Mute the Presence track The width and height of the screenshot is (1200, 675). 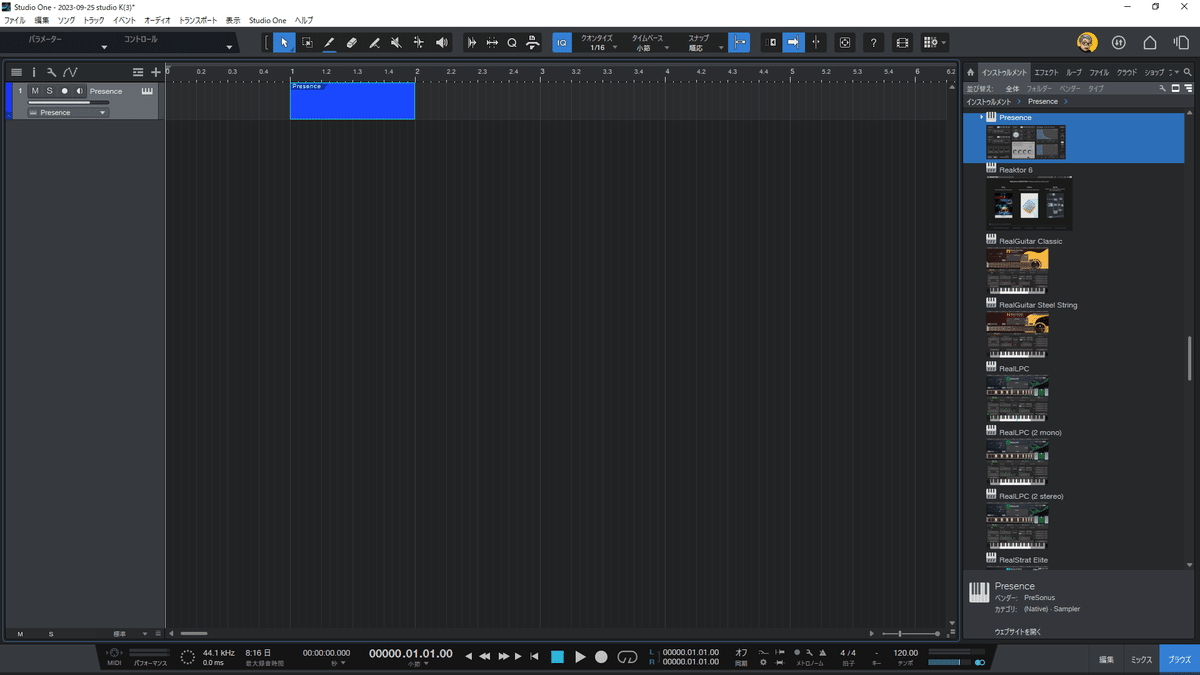pos(35,91)
